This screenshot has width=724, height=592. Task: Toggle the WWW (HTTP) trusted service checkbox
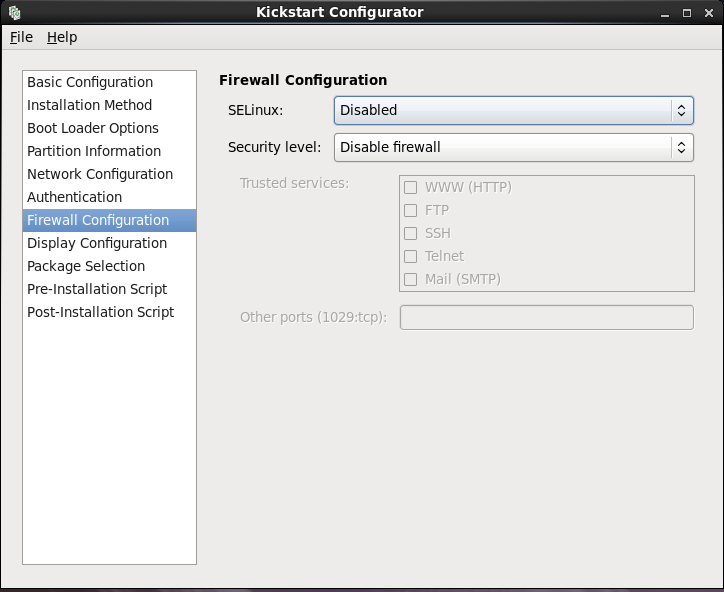[410, 187]
